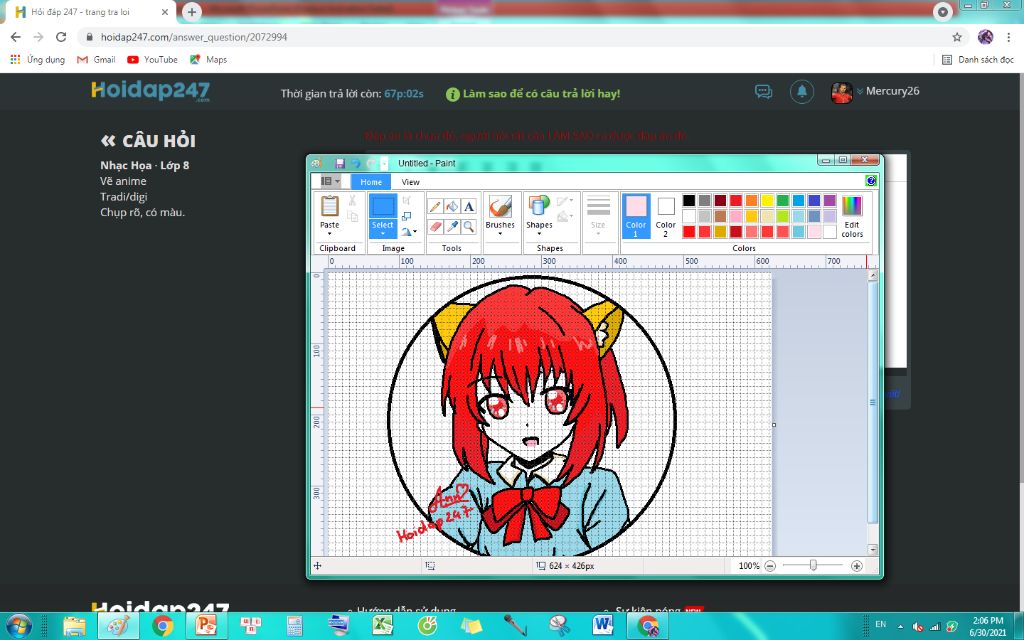Open the notification bell on Hoidap247
1024x640 pixels.
coord(802,91)
